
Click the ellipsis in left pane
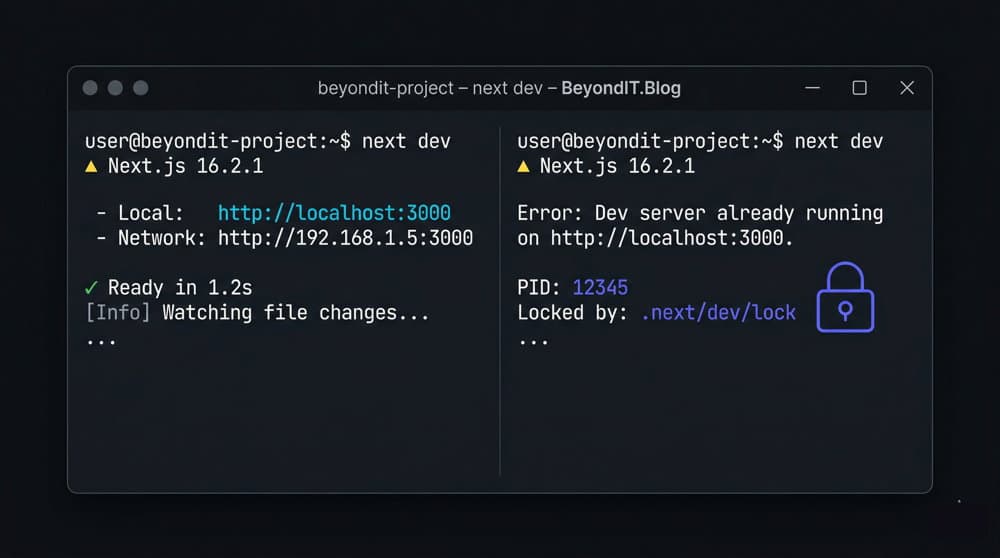pos(101,342)
